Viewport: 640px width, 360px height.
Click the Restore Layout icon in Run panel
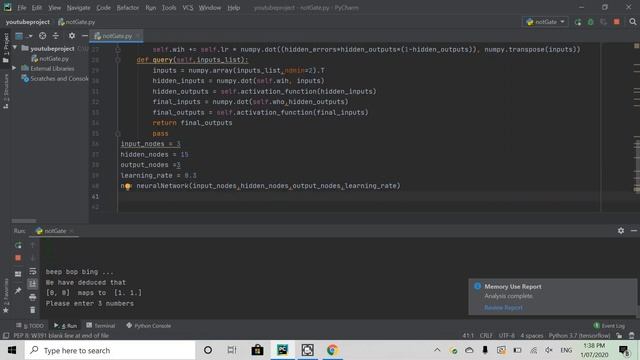pos(18,274)
